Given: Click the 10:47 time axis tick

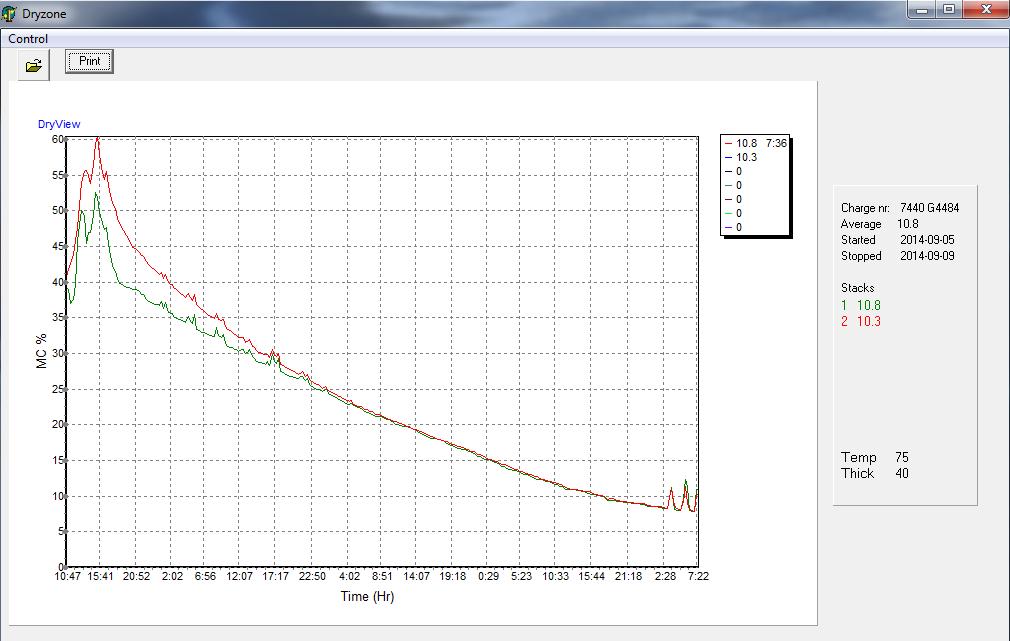Looking at the screenshot, I should [68, 576].
